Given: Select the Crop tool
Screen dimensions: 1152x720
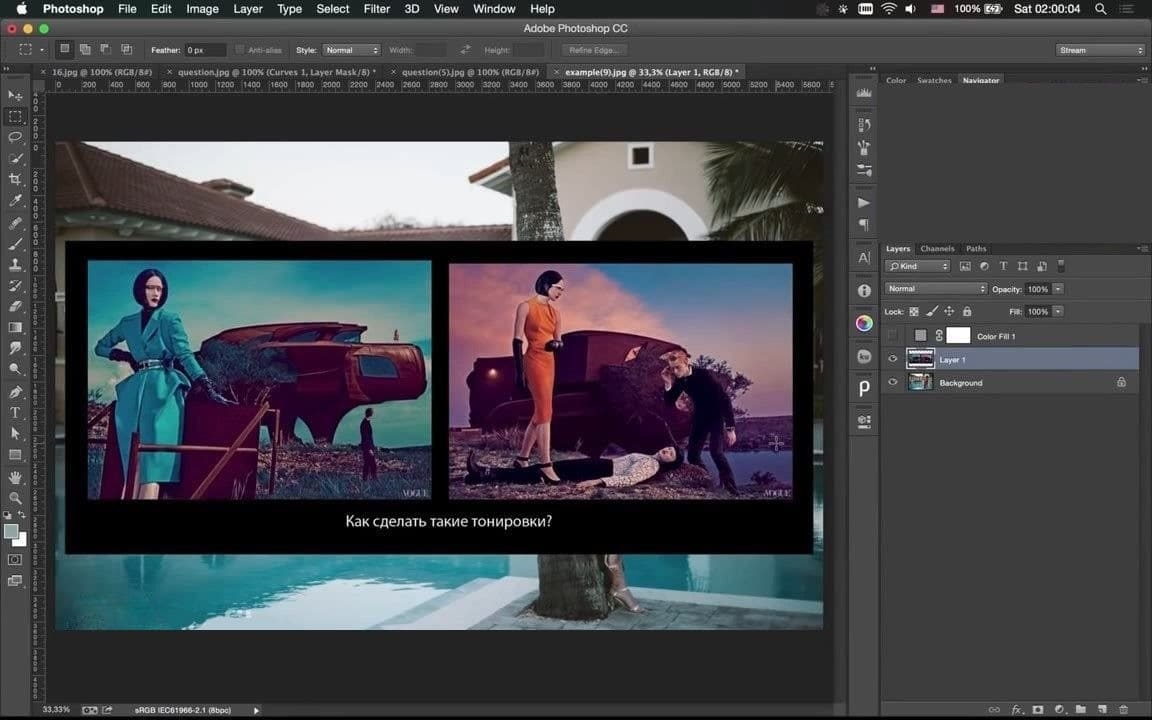Looking at the screenshot, I should [x=15, y=179].
